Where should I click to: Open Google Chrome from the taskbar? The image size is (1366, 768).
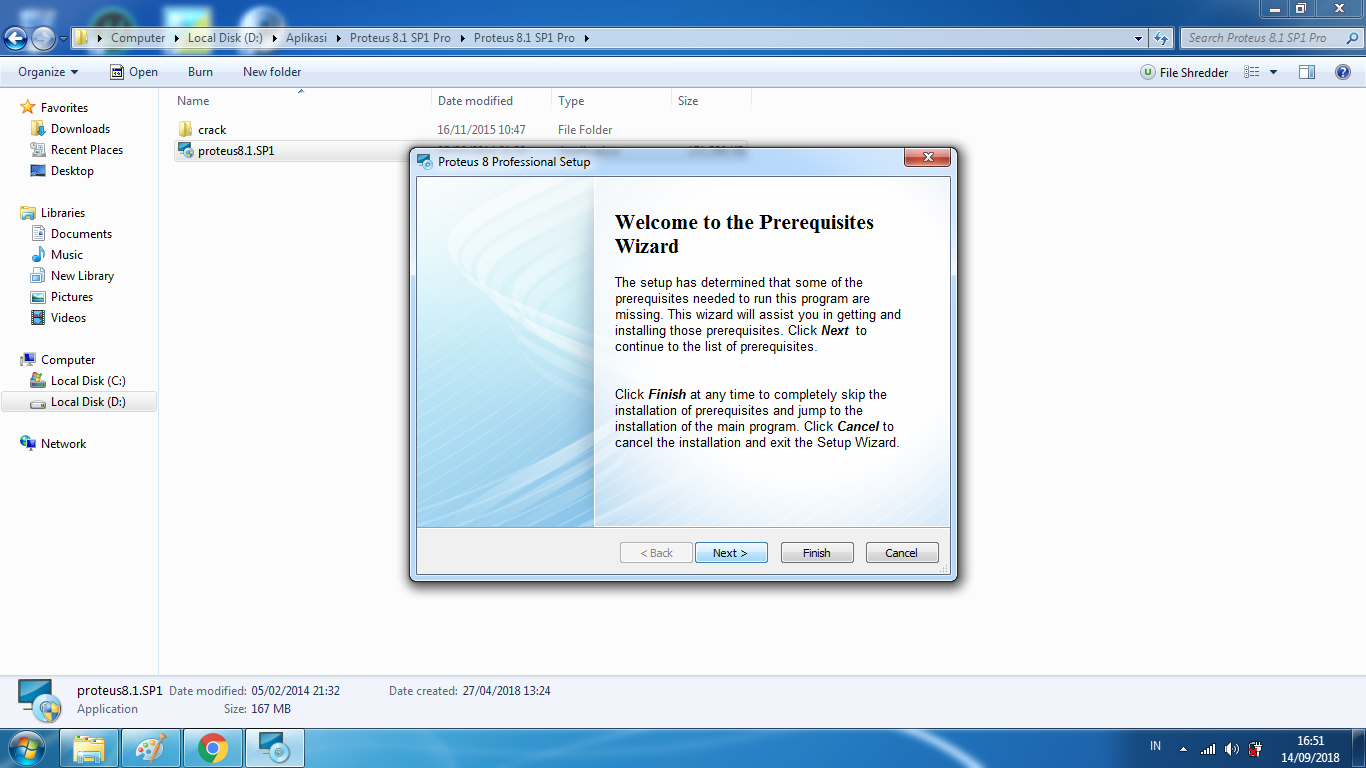212,748
